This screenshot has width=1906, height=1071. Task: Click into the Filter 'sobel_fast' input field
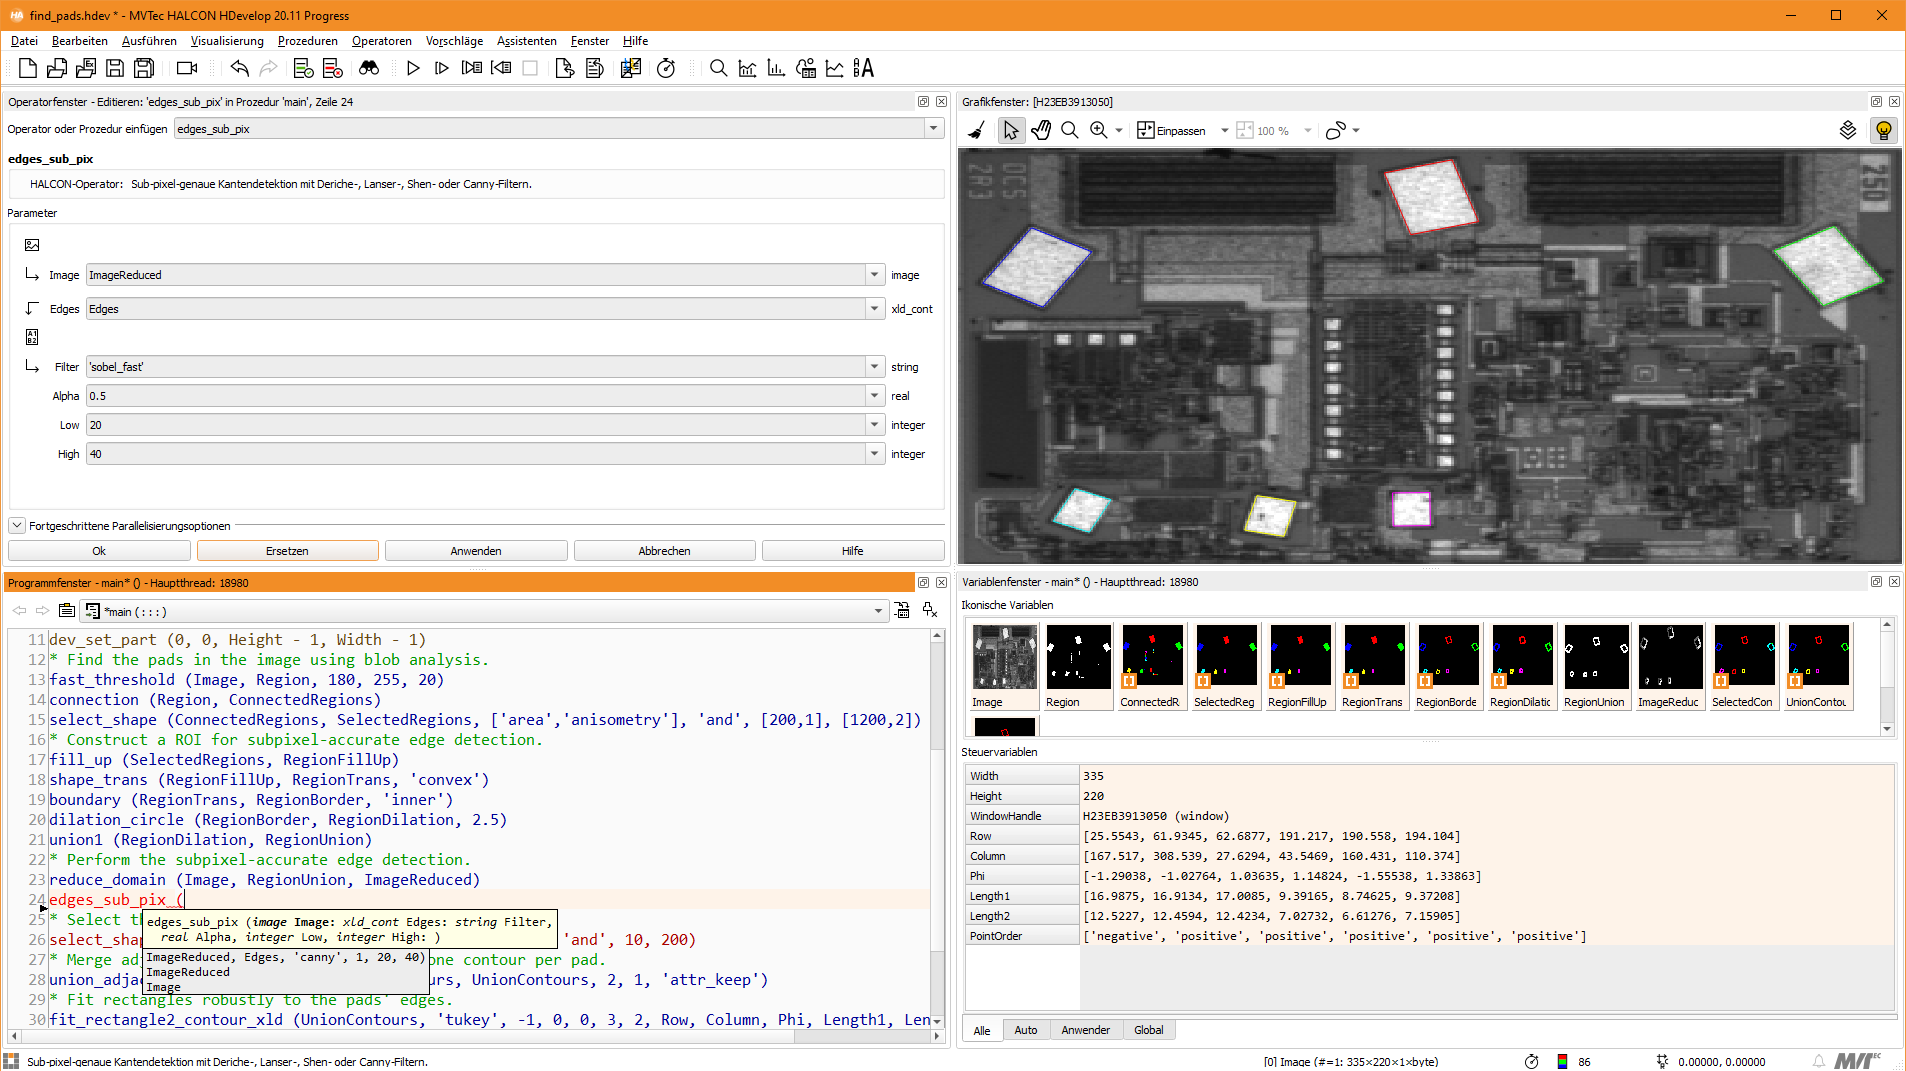[476, 367]
